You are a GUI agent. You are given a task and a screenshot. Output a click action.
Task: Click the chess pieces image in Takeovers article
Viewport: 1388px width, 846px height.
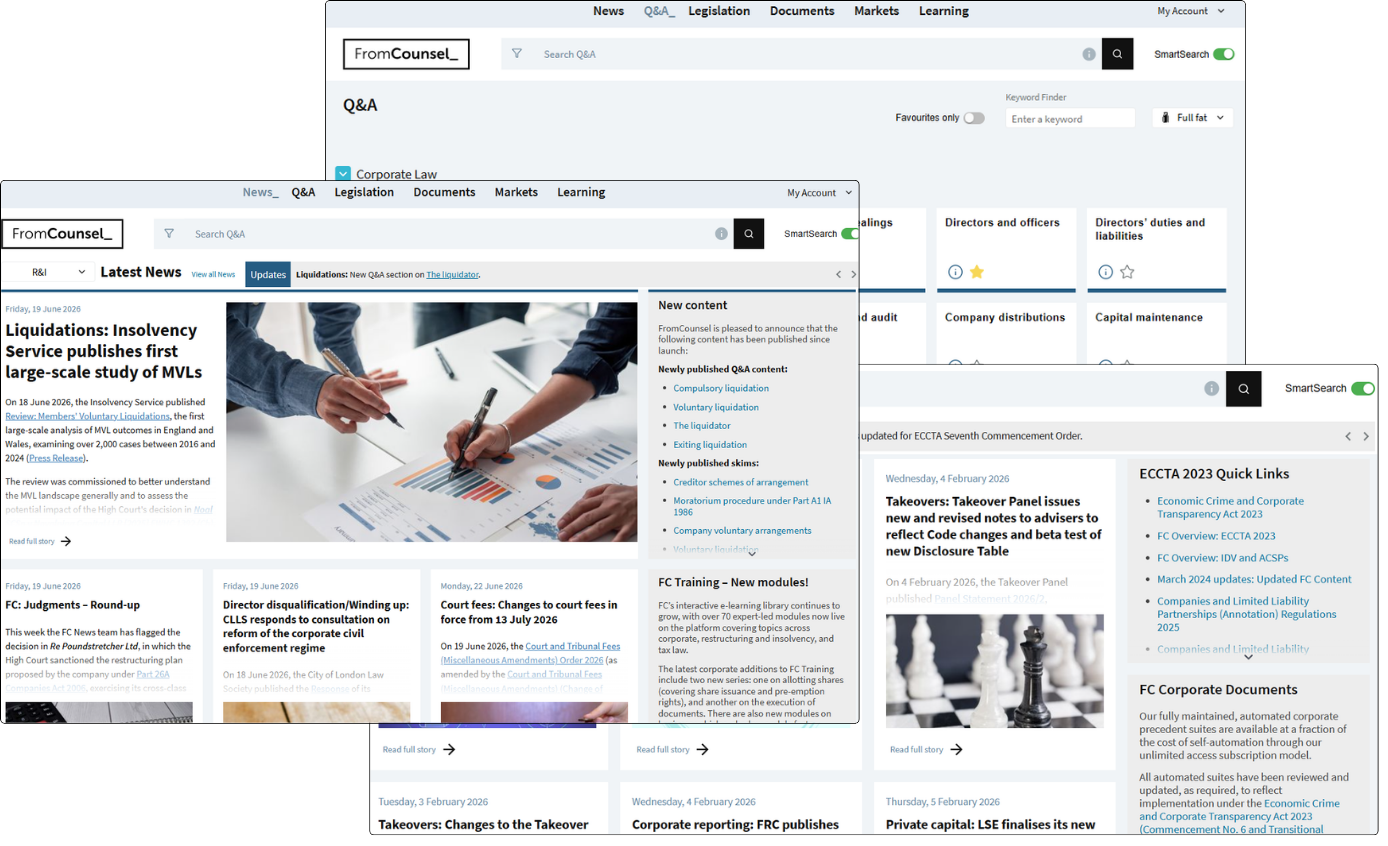(995, 670)
